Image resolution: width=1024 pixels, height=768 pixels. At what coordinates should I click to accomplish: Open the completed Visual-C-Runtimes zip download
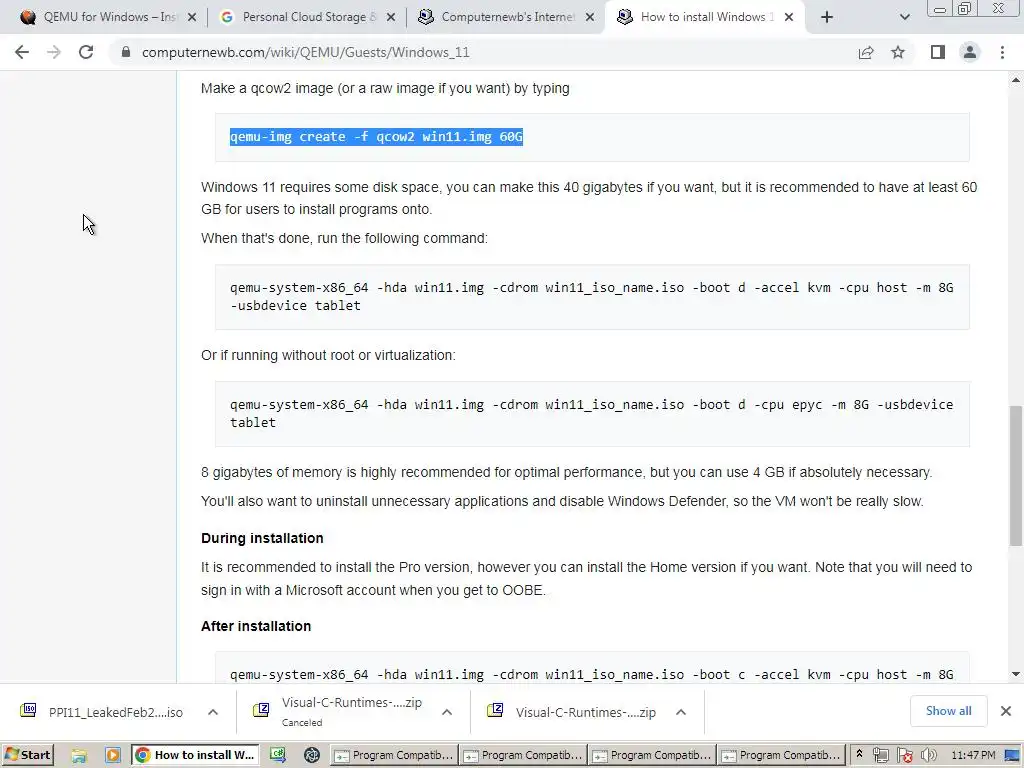[585, 712]
